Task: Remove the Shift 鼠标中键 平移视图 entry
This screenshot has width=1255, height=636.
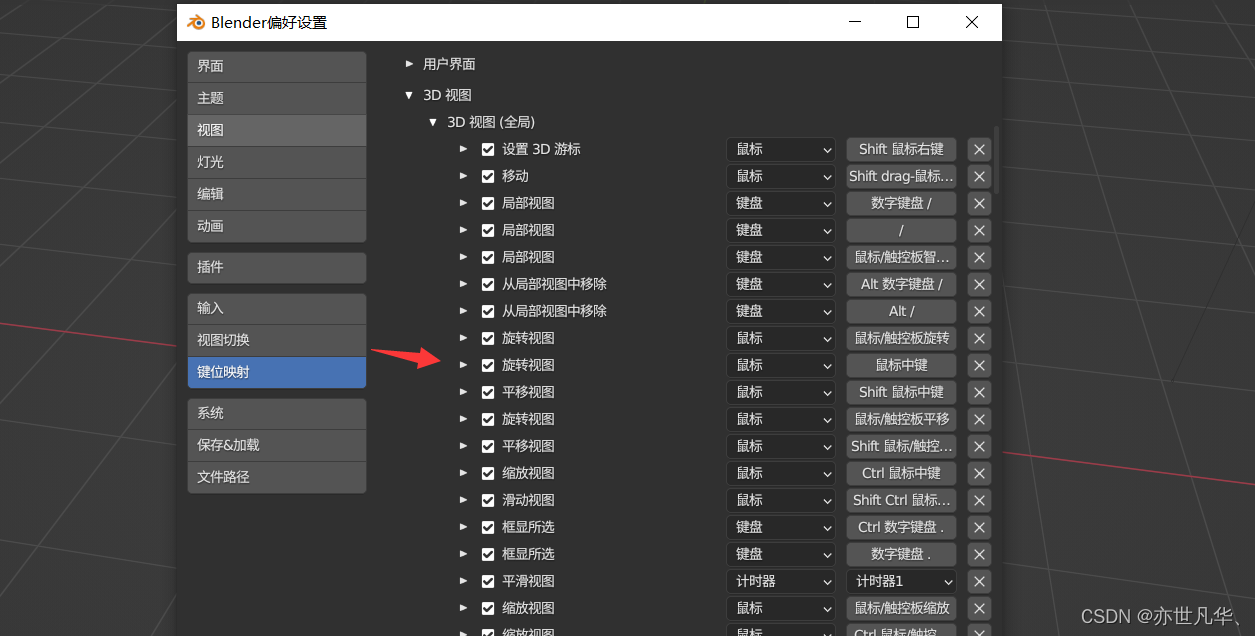Action: [x=979, y=392]
